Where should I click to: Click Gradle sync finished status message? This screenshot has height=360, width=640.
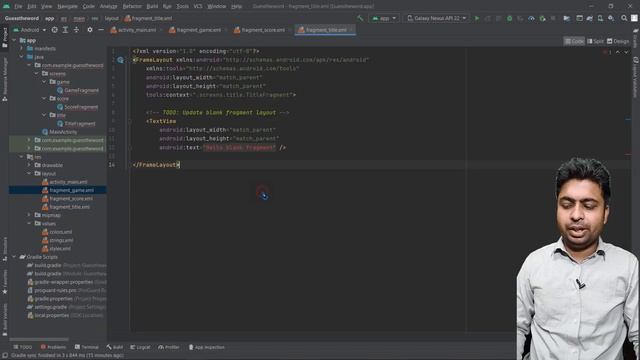click(67, 356)
